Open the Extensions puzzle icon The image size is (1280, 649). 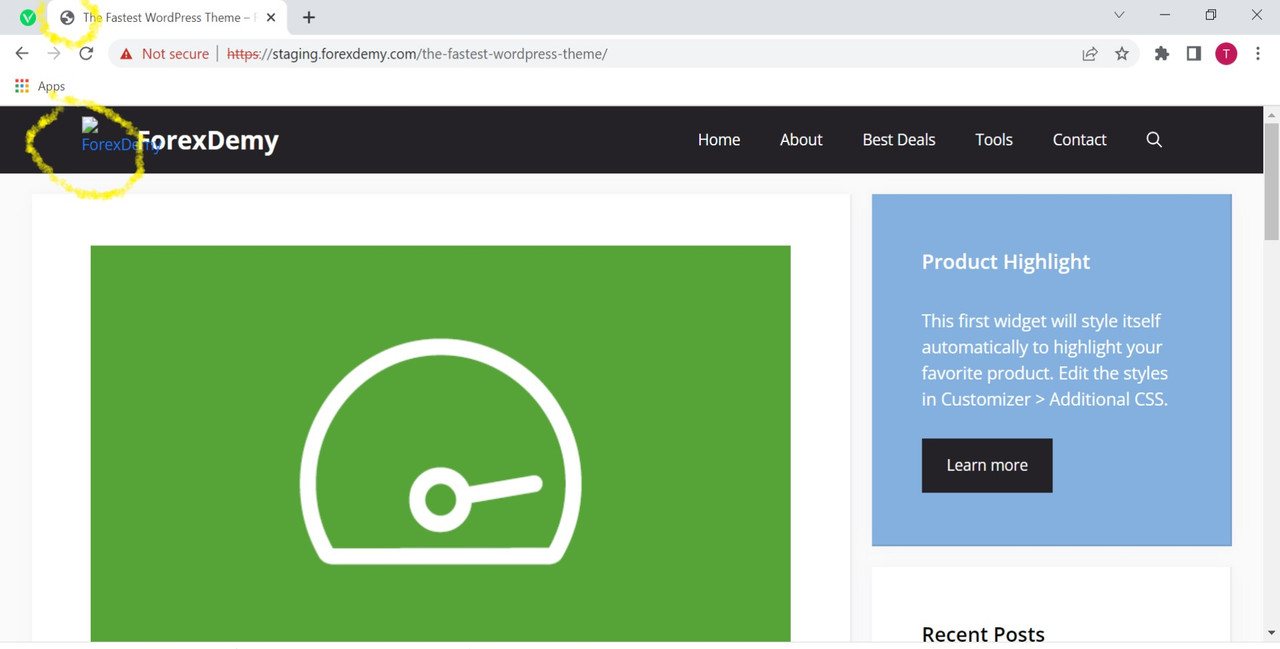pyautogui.click(x=1161, y=54)
